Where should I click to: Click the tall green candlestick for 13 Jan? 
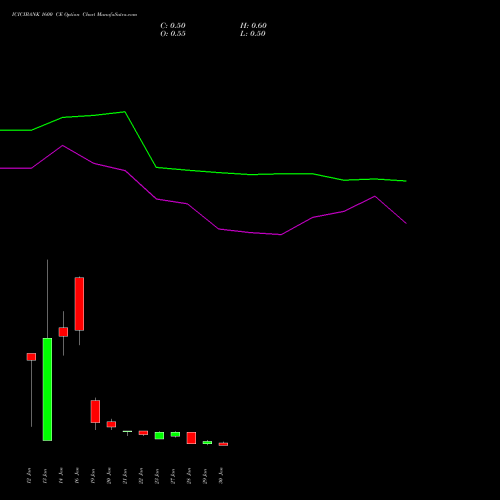(47, 389)
